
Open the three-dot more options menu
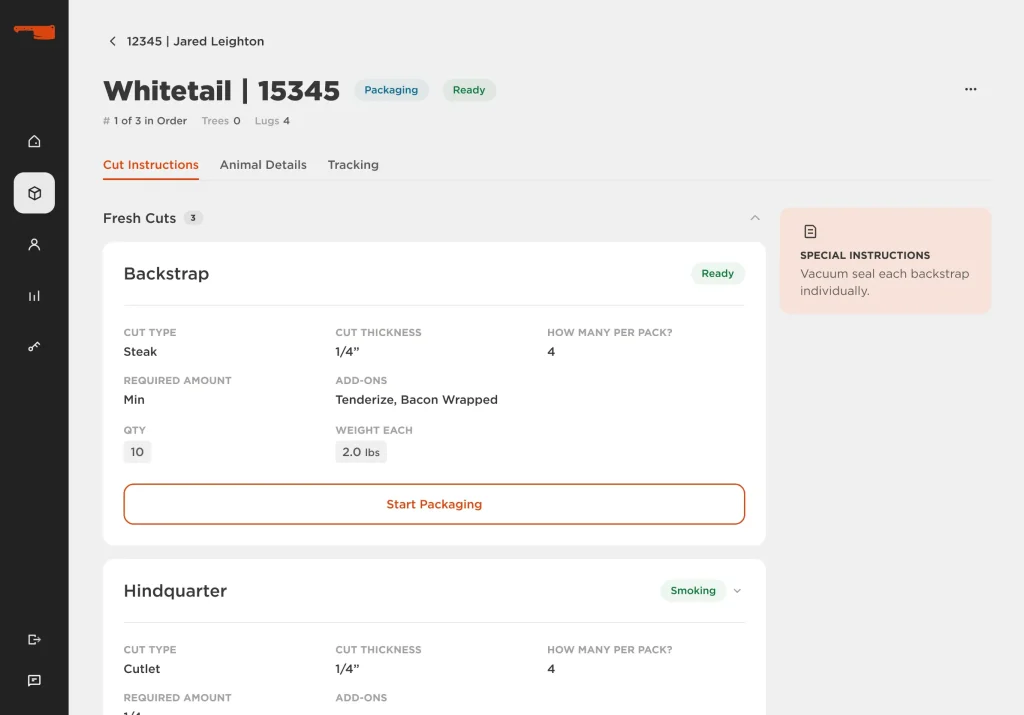coord(970,89)
